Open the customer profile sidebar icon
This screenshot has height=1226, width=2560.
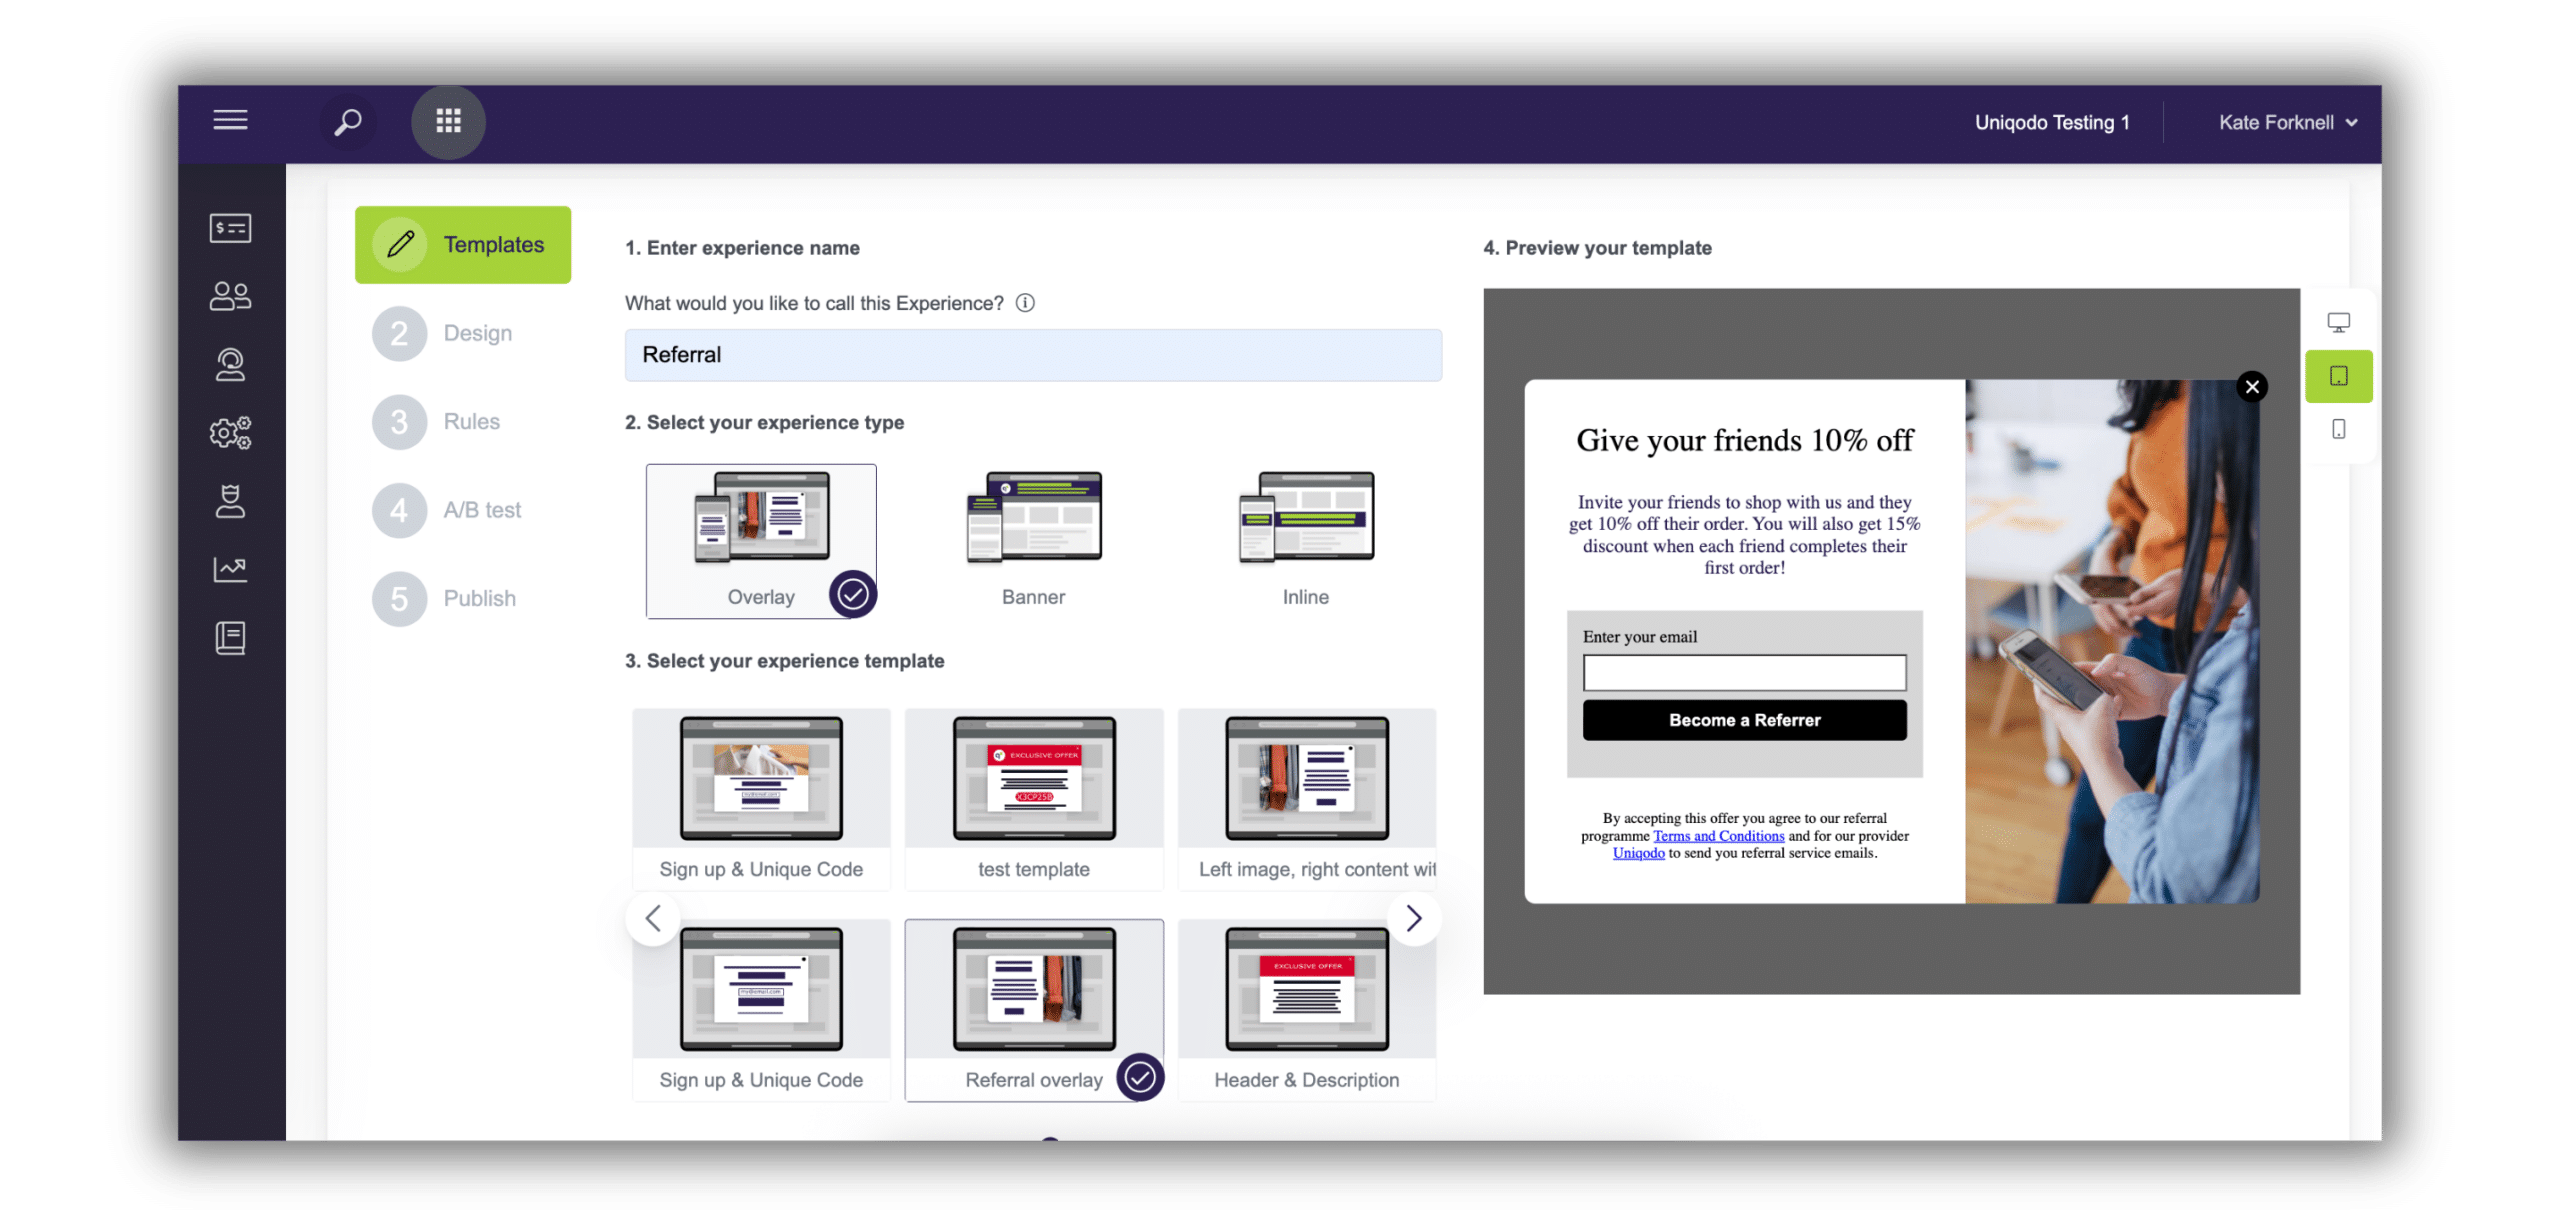pos(230,364)
